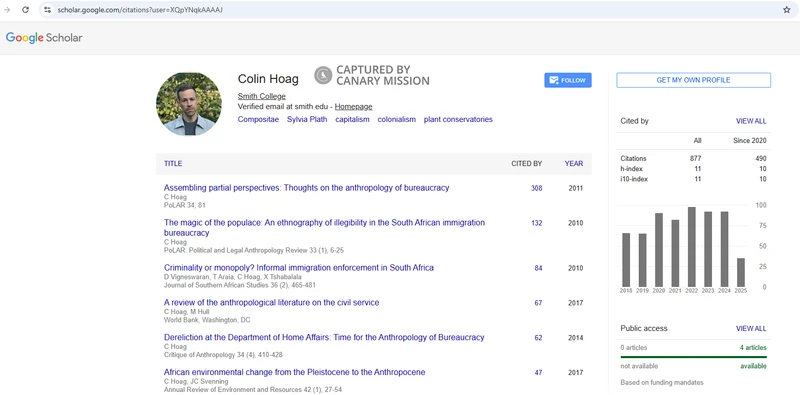Click the Public access progress bar
800x395 pixels.
pyautogui.click(x=693, y=357)
